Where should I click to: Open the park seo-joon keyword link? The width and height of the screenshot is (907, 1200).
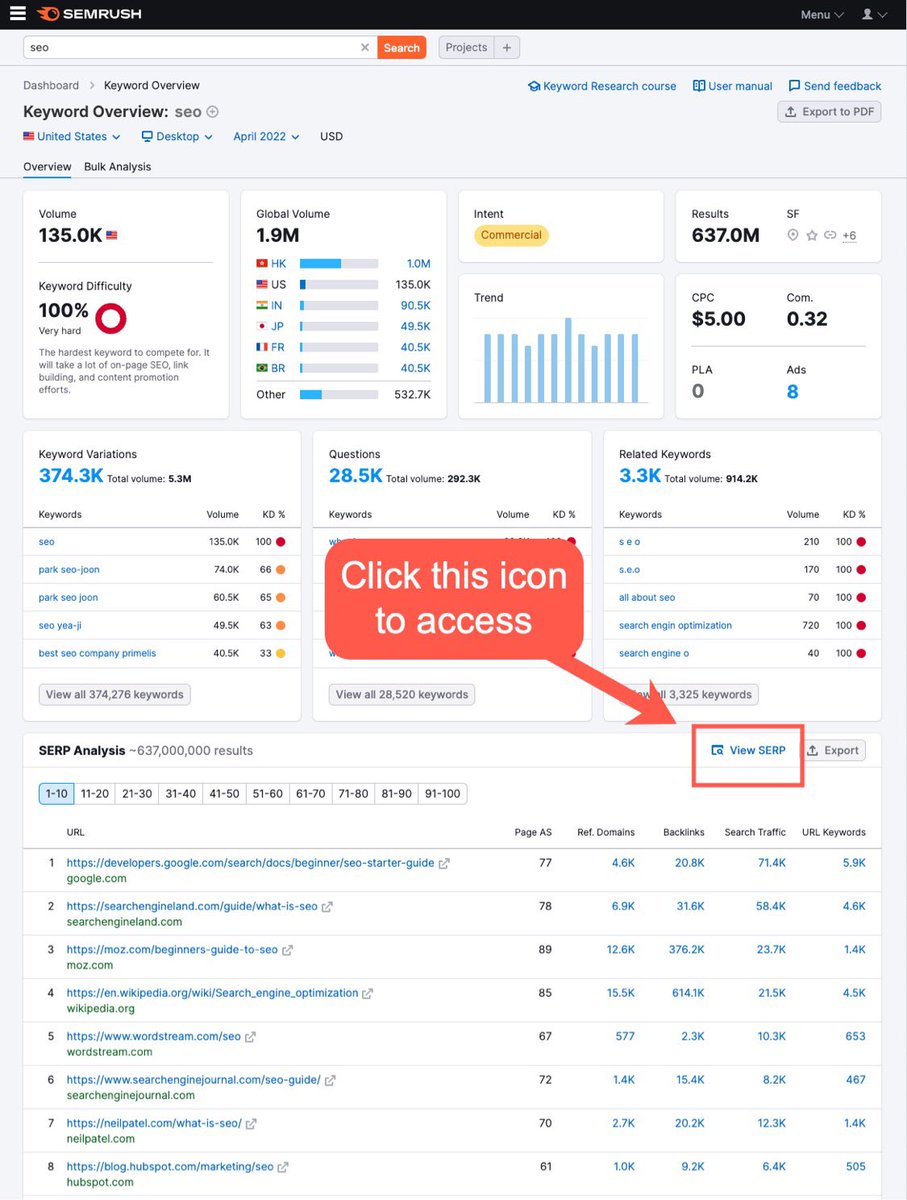click(x=69, y=570)
